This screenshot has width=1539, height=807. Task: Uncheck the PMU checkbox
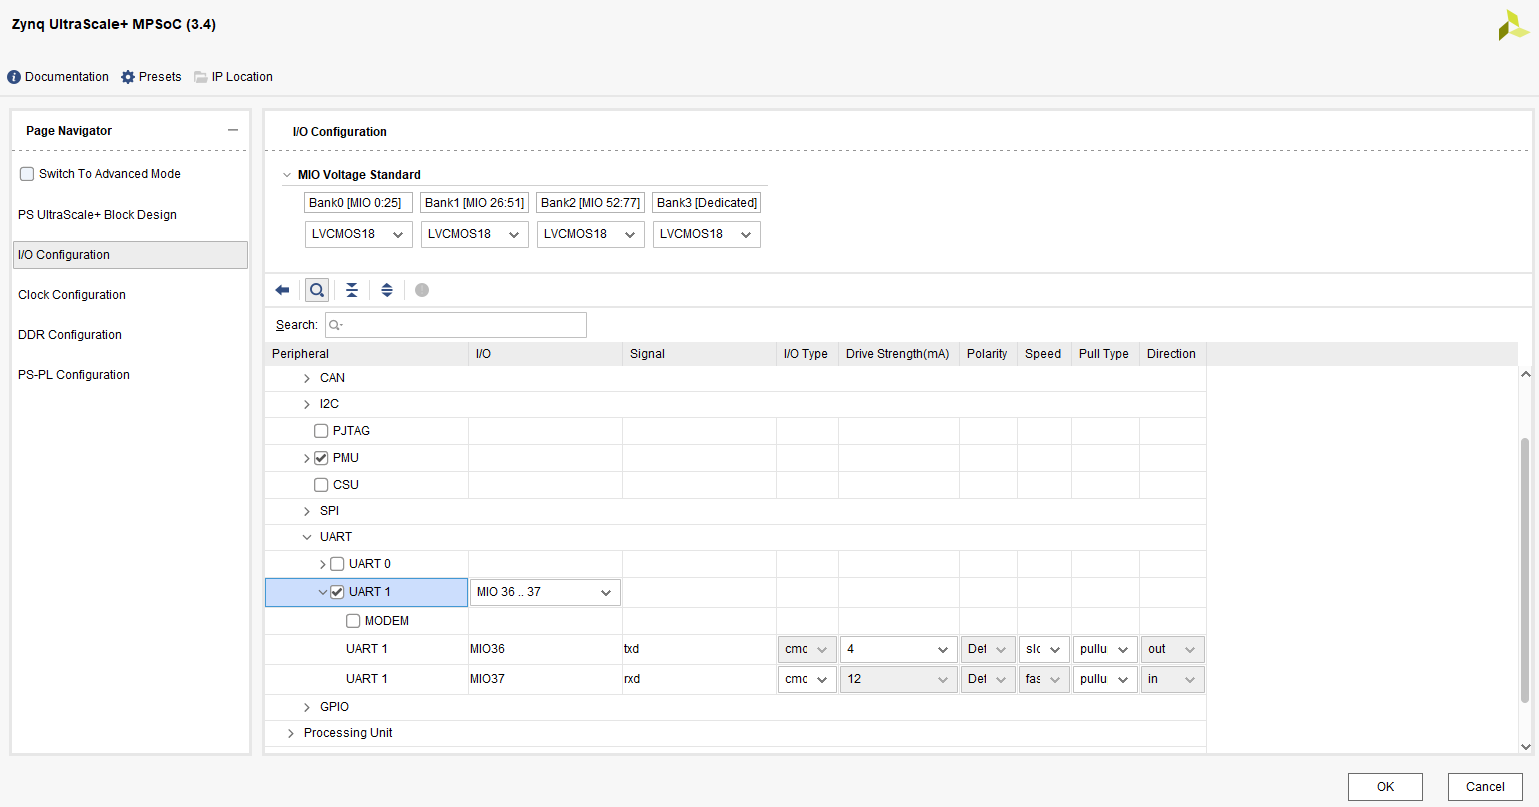pos(321,458)
